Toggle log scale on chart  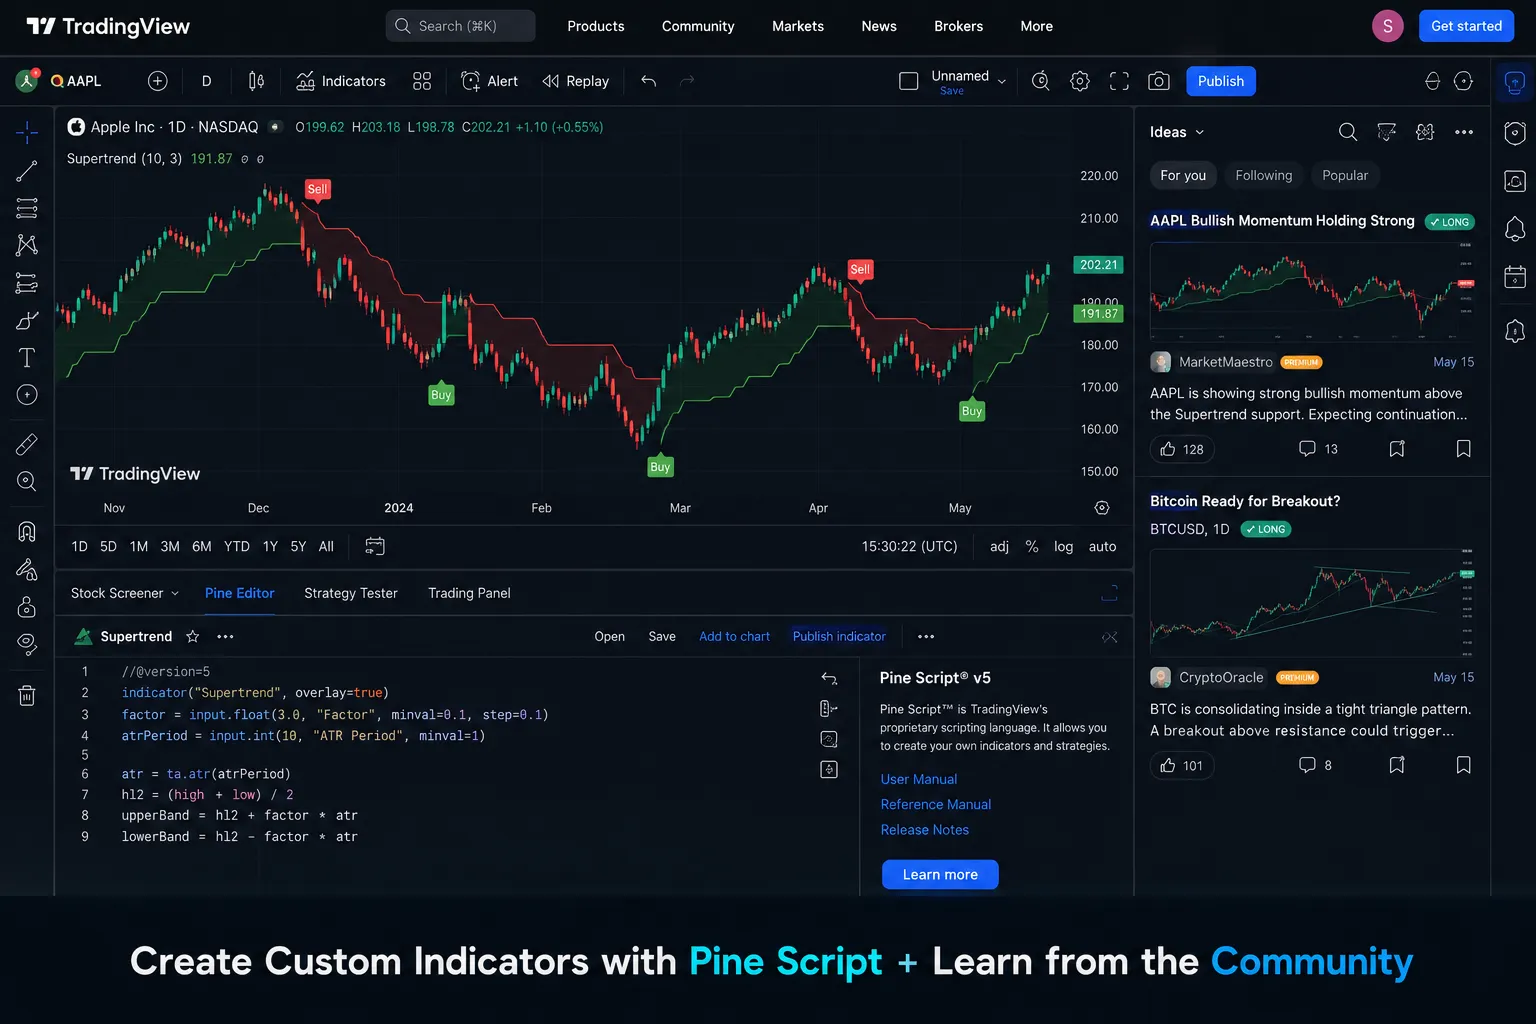pos(1063,546)
